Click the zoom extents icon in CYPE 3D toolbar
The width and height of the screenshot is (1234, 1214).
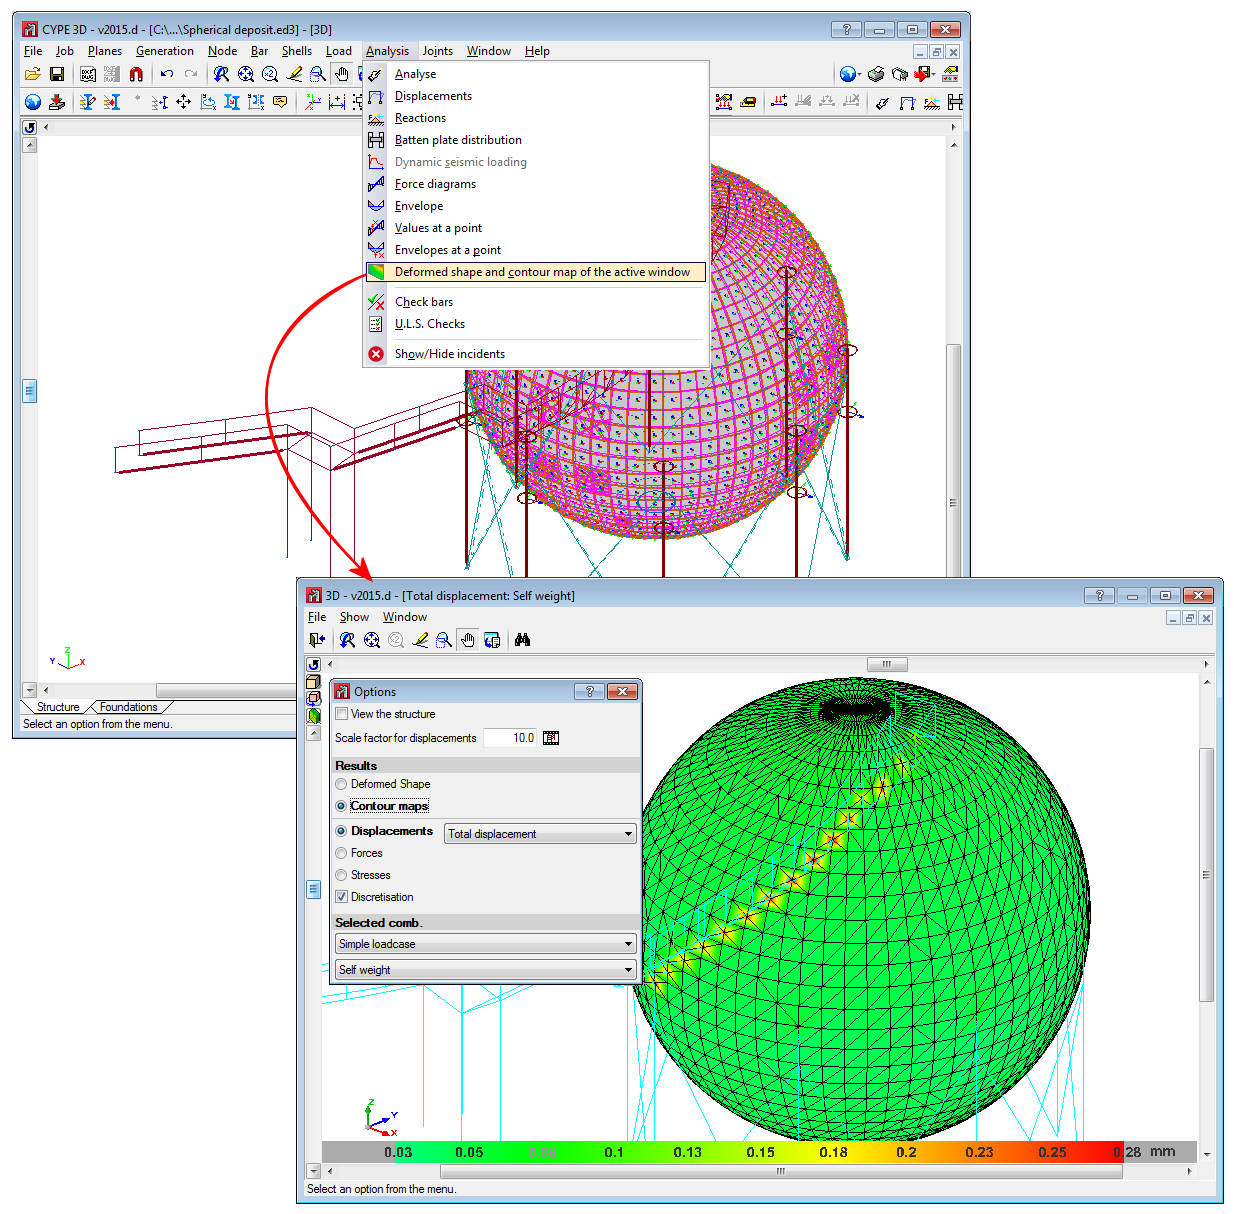[246, 74]
